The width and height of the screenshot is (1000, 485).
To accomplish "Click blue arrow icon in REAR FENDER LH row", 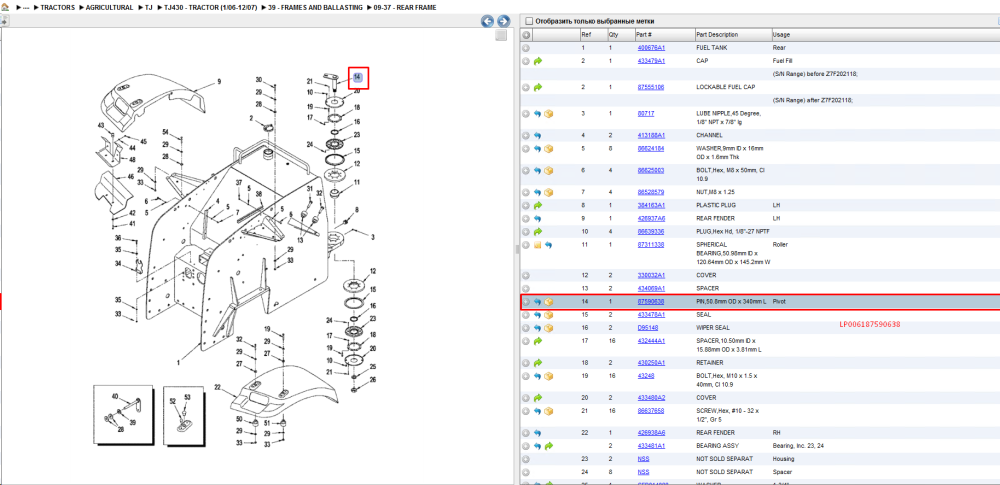I will point(538,219).
